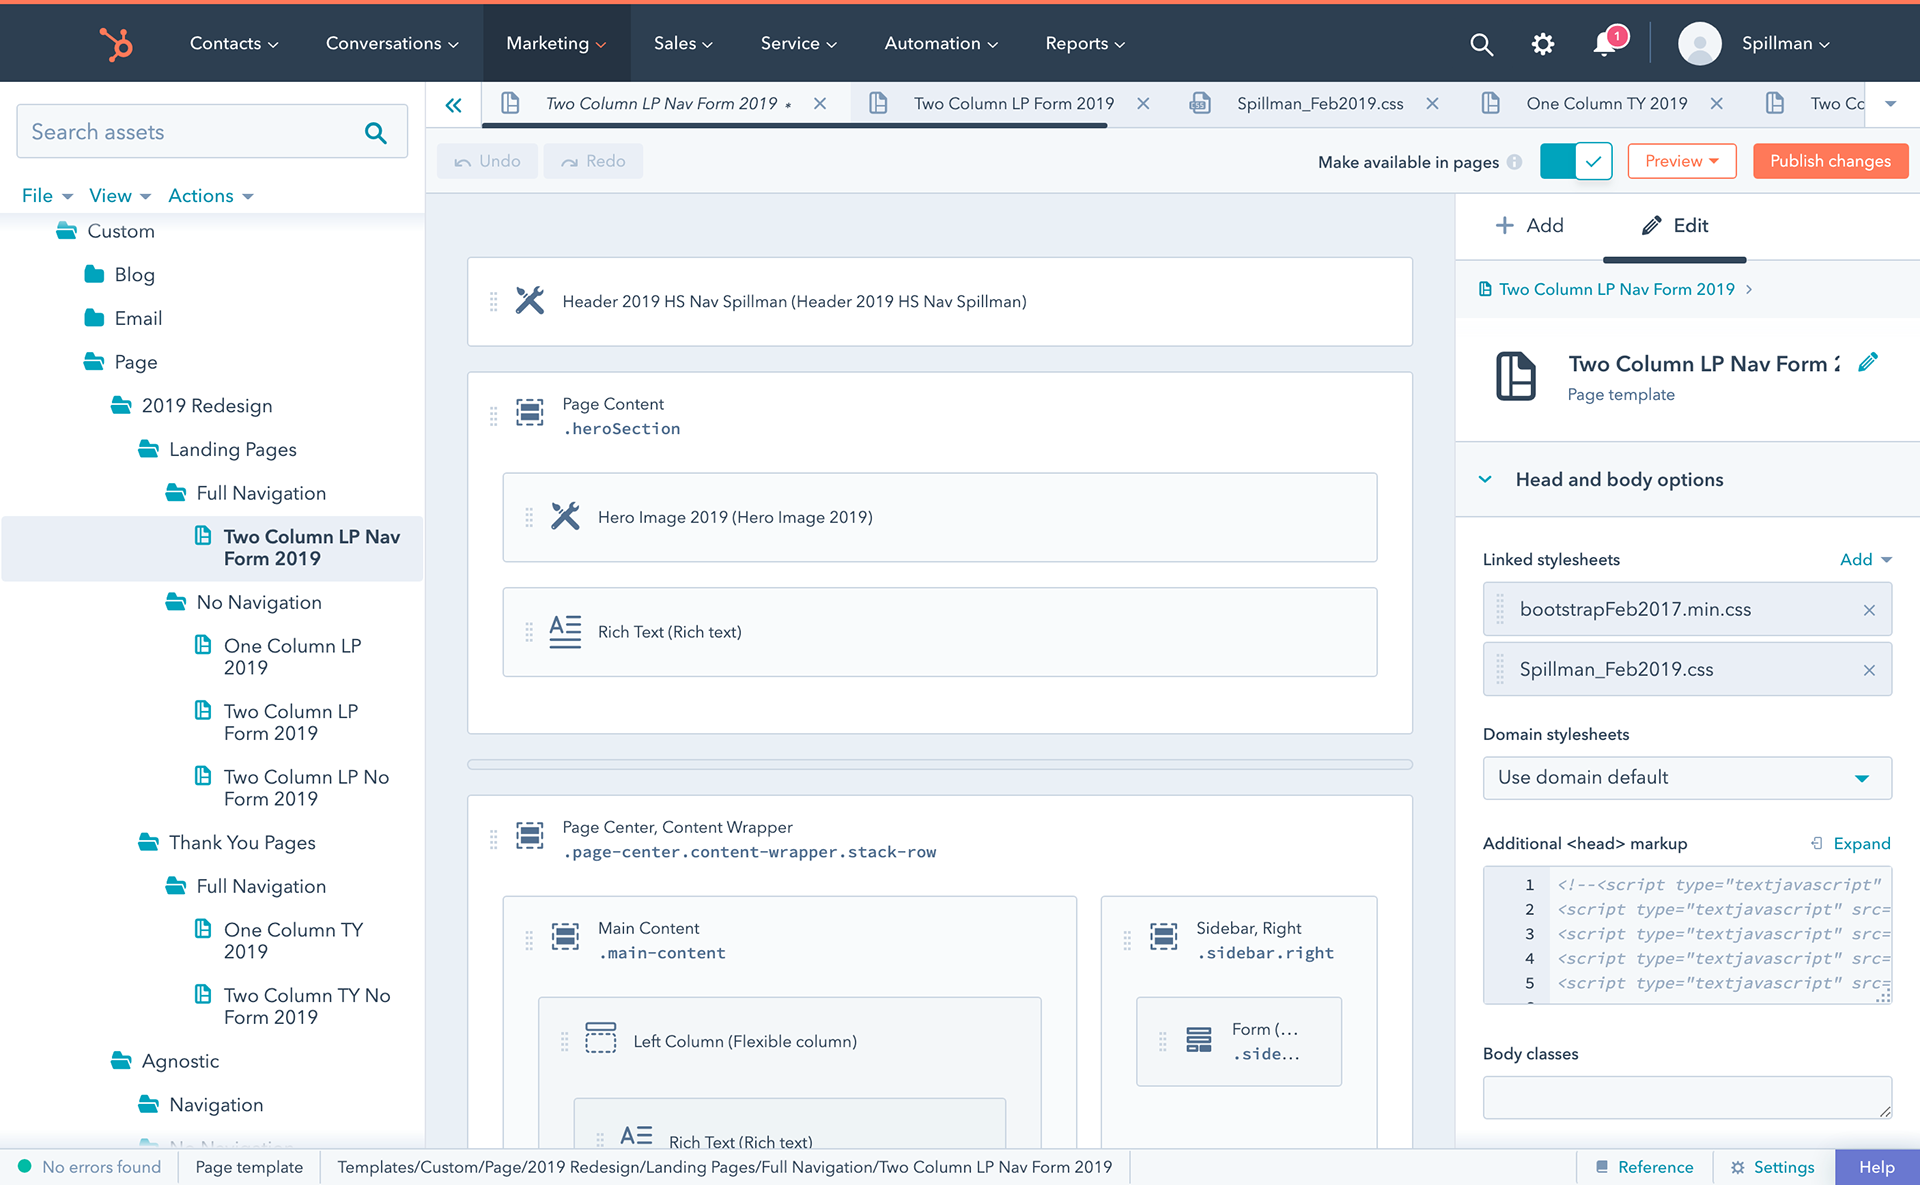Click Sidebar, Right group icon
Screen dimensions: 1920x1185
[x=1163, y=937]
